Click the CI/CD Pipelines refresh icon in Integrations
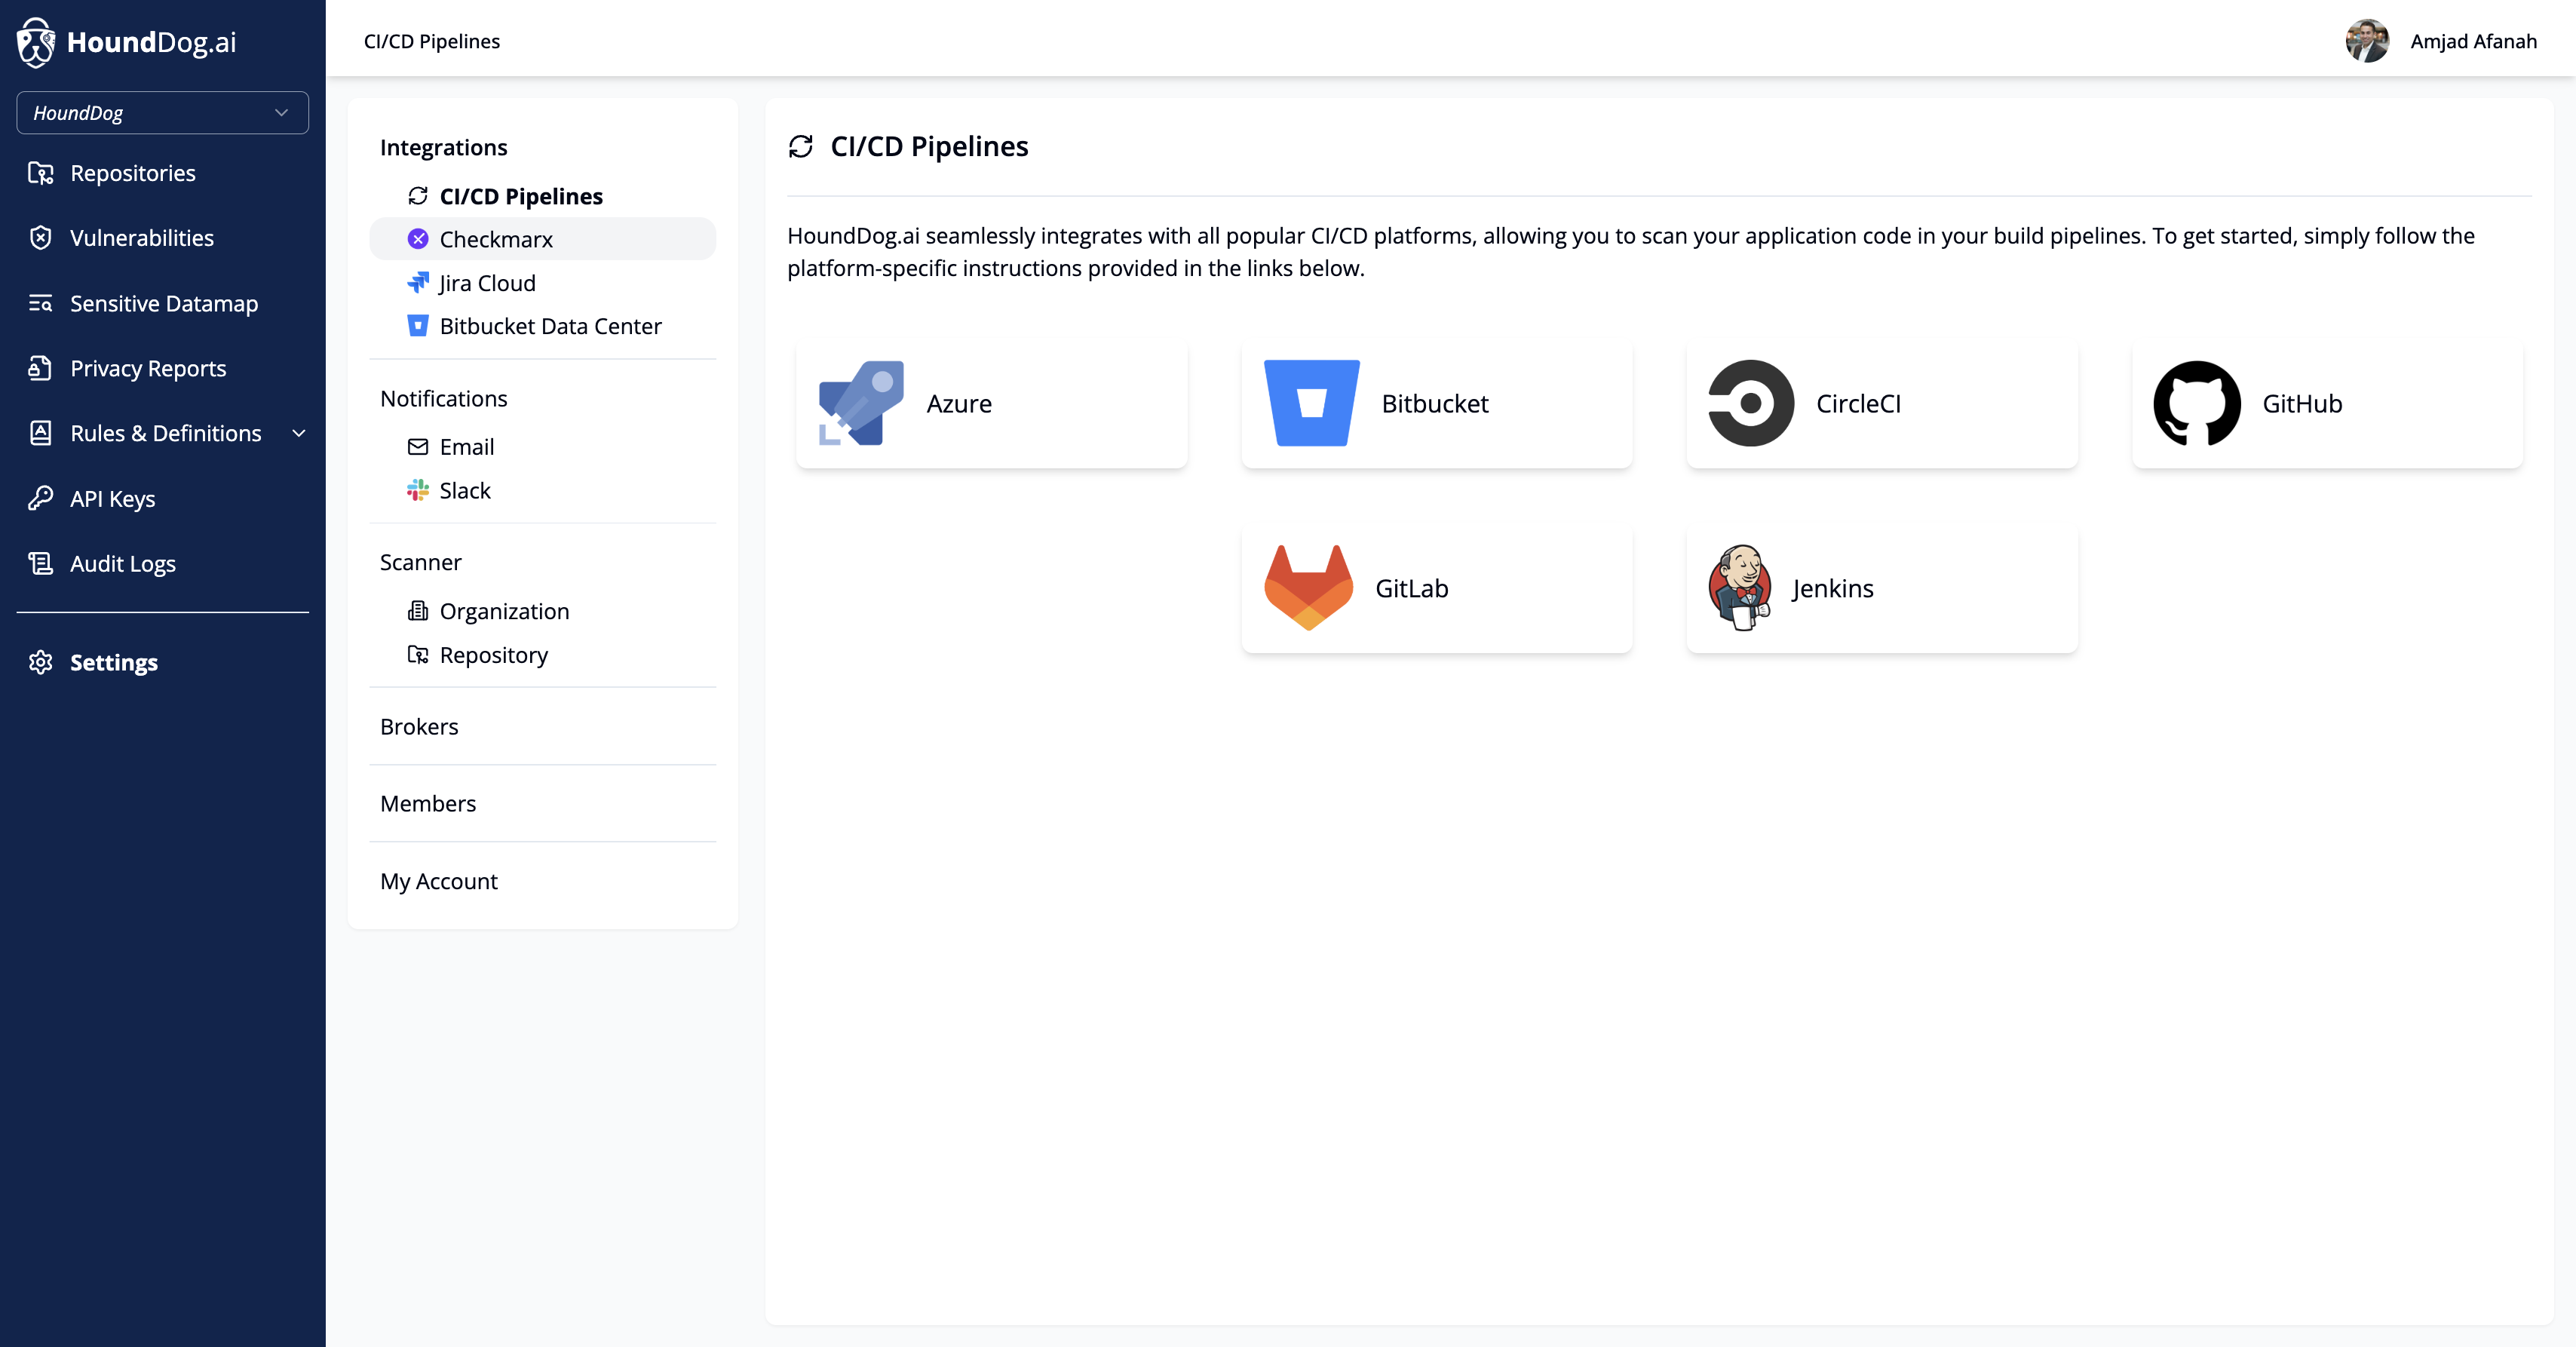This screenshot has width=2576, height=1347. (418, 196)
